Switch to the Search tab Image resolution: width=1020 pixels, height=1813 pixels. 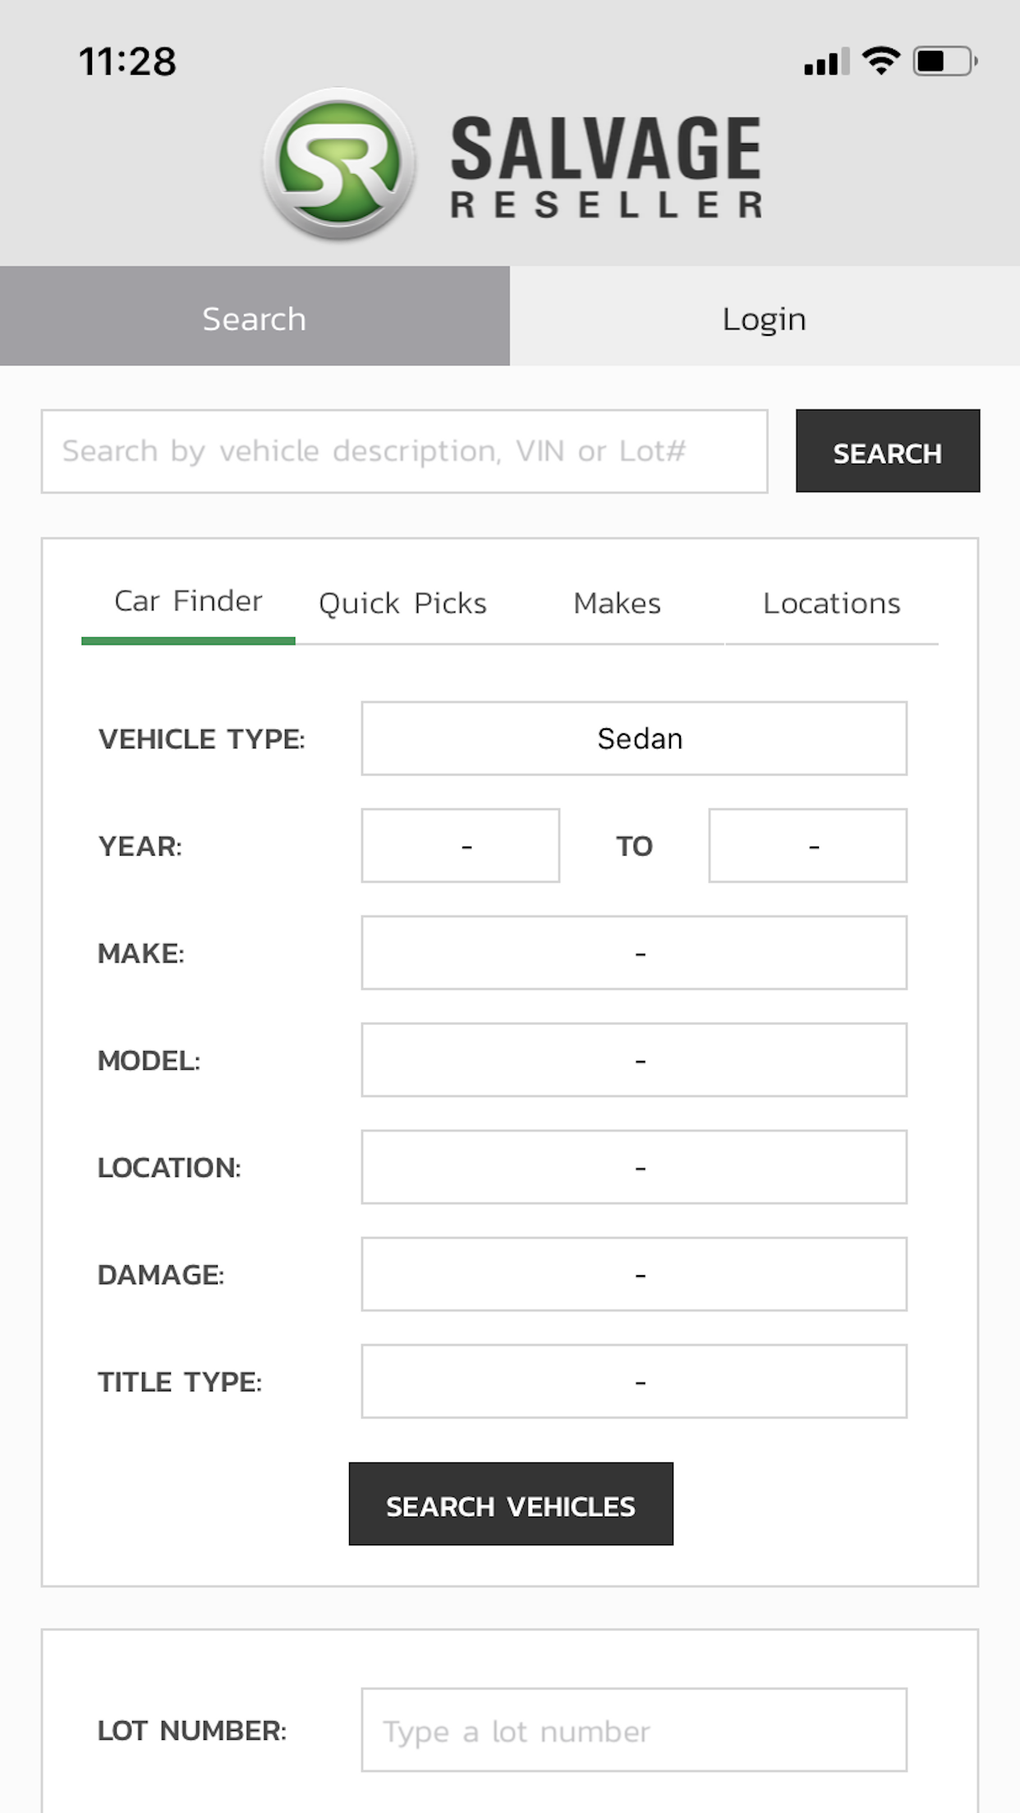[x=254, y=317]
